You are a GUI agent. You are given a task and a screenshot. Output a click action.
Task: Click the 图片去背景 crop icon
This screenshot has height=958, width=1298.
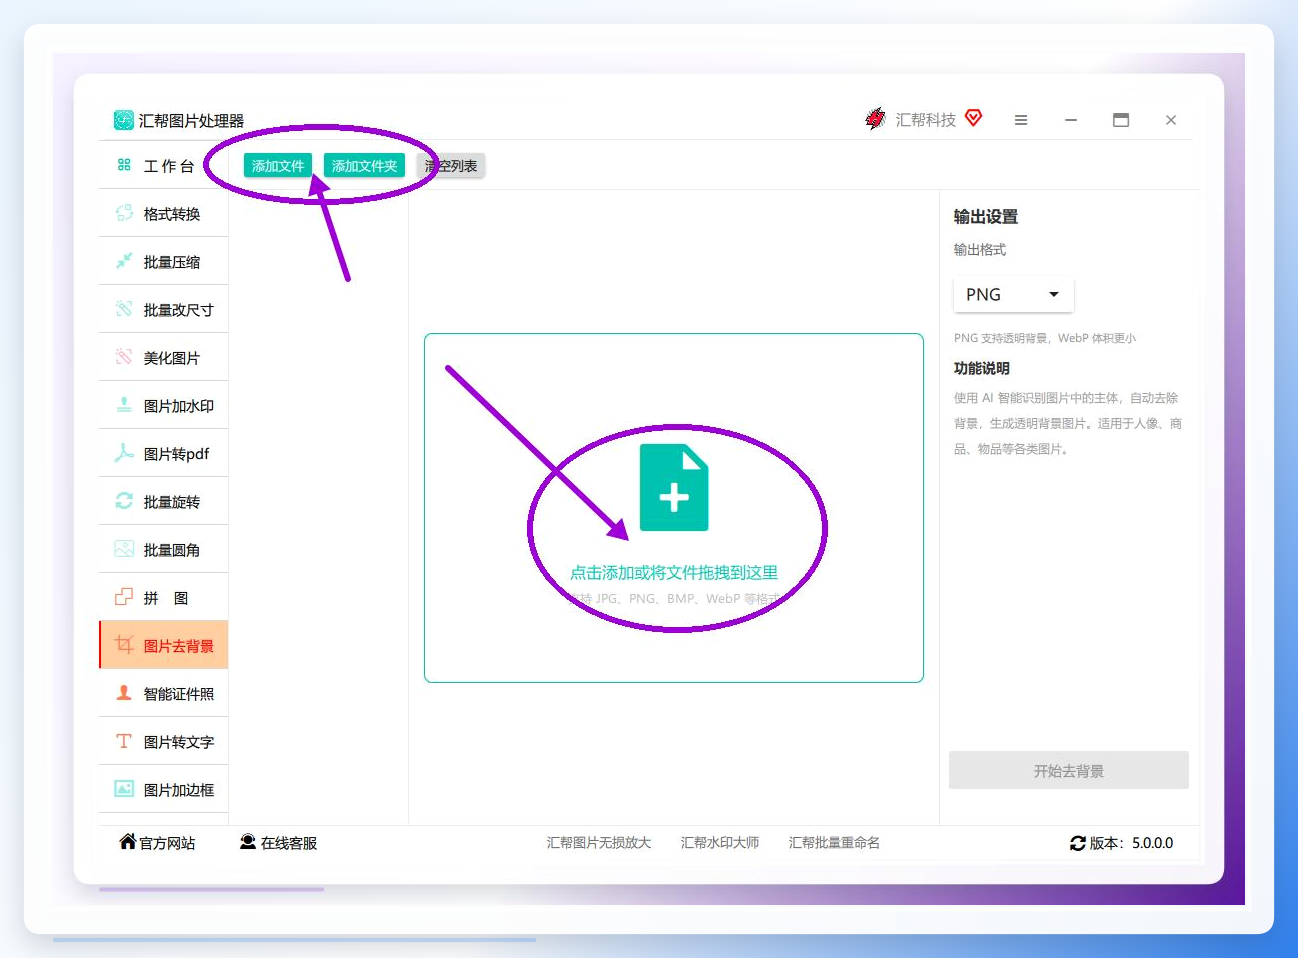click(x=124, y=645)
